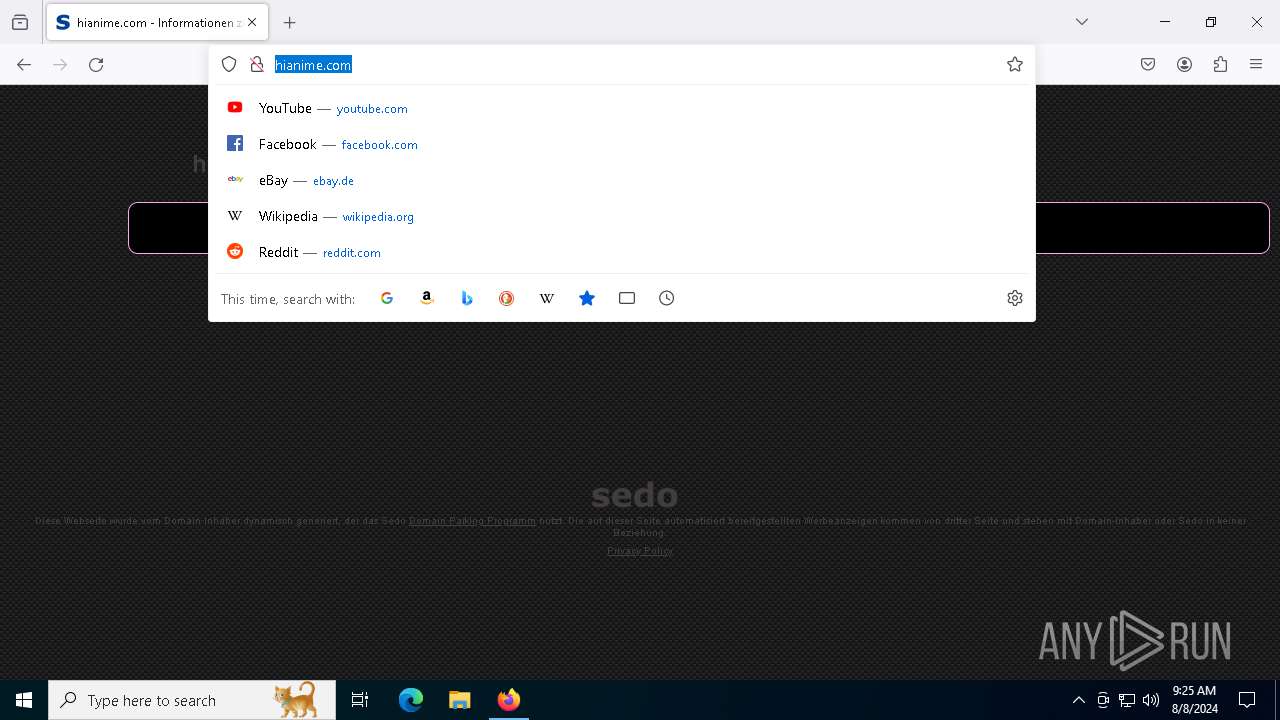This screenshot has width=1280, height=720.
Task: Search this time with Google
Action: (x=387, y=298)
